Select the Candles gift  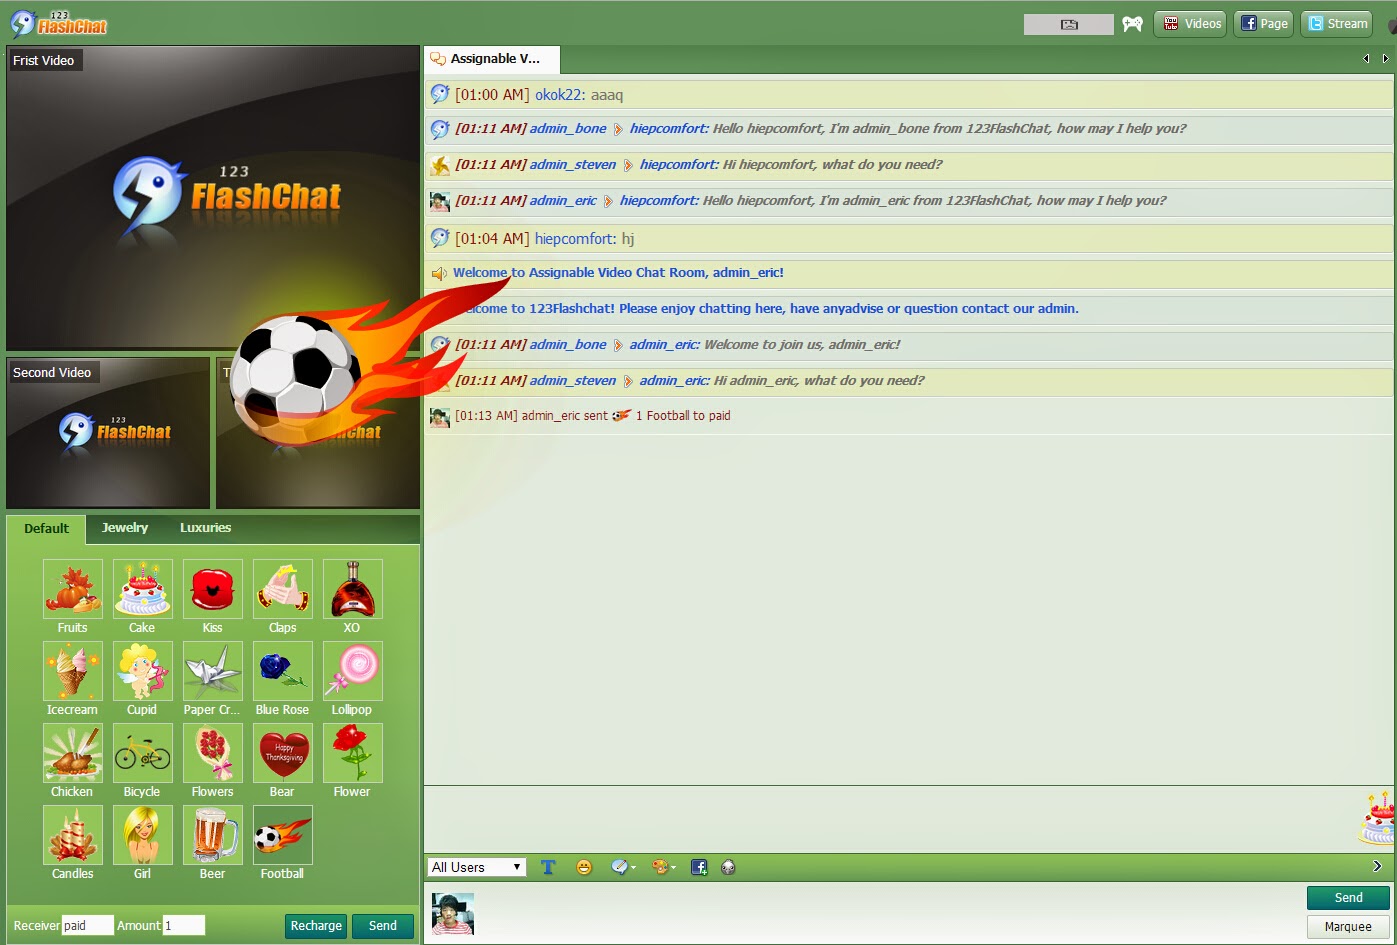tap(72, 835)
